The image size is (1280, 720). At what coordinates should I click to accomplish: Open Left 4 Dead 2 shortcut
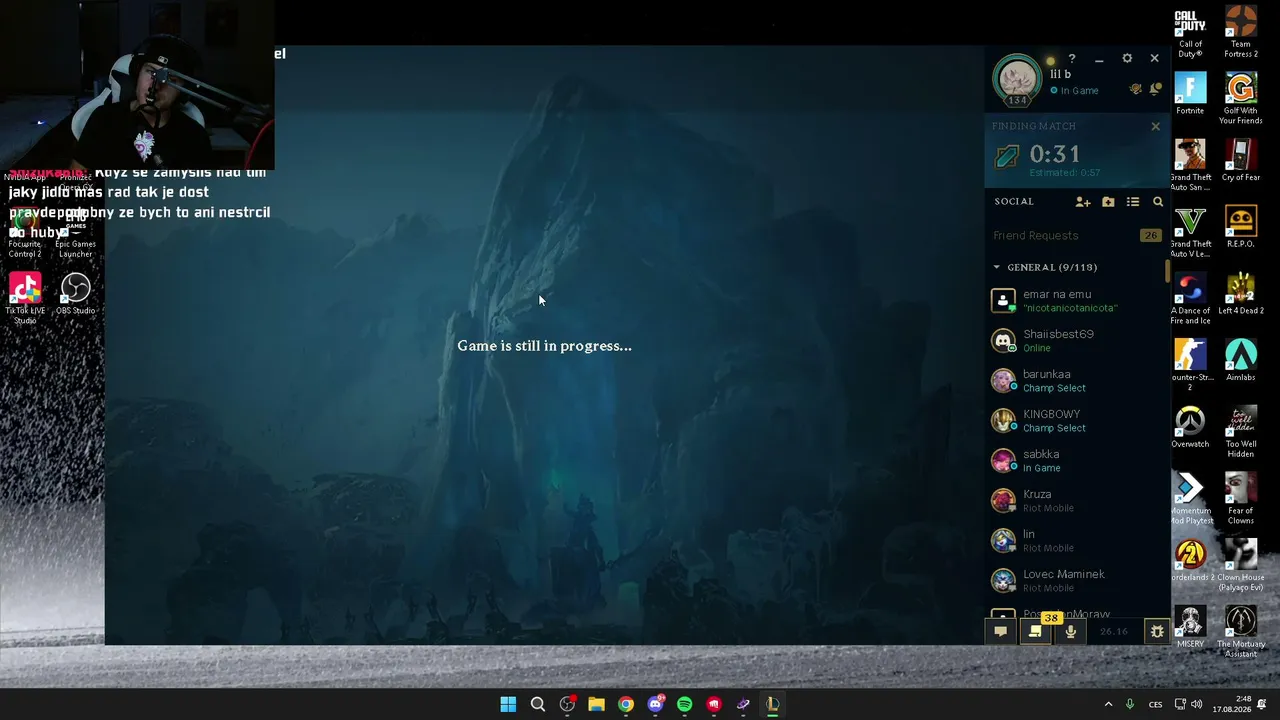[x=1240, y=294]
